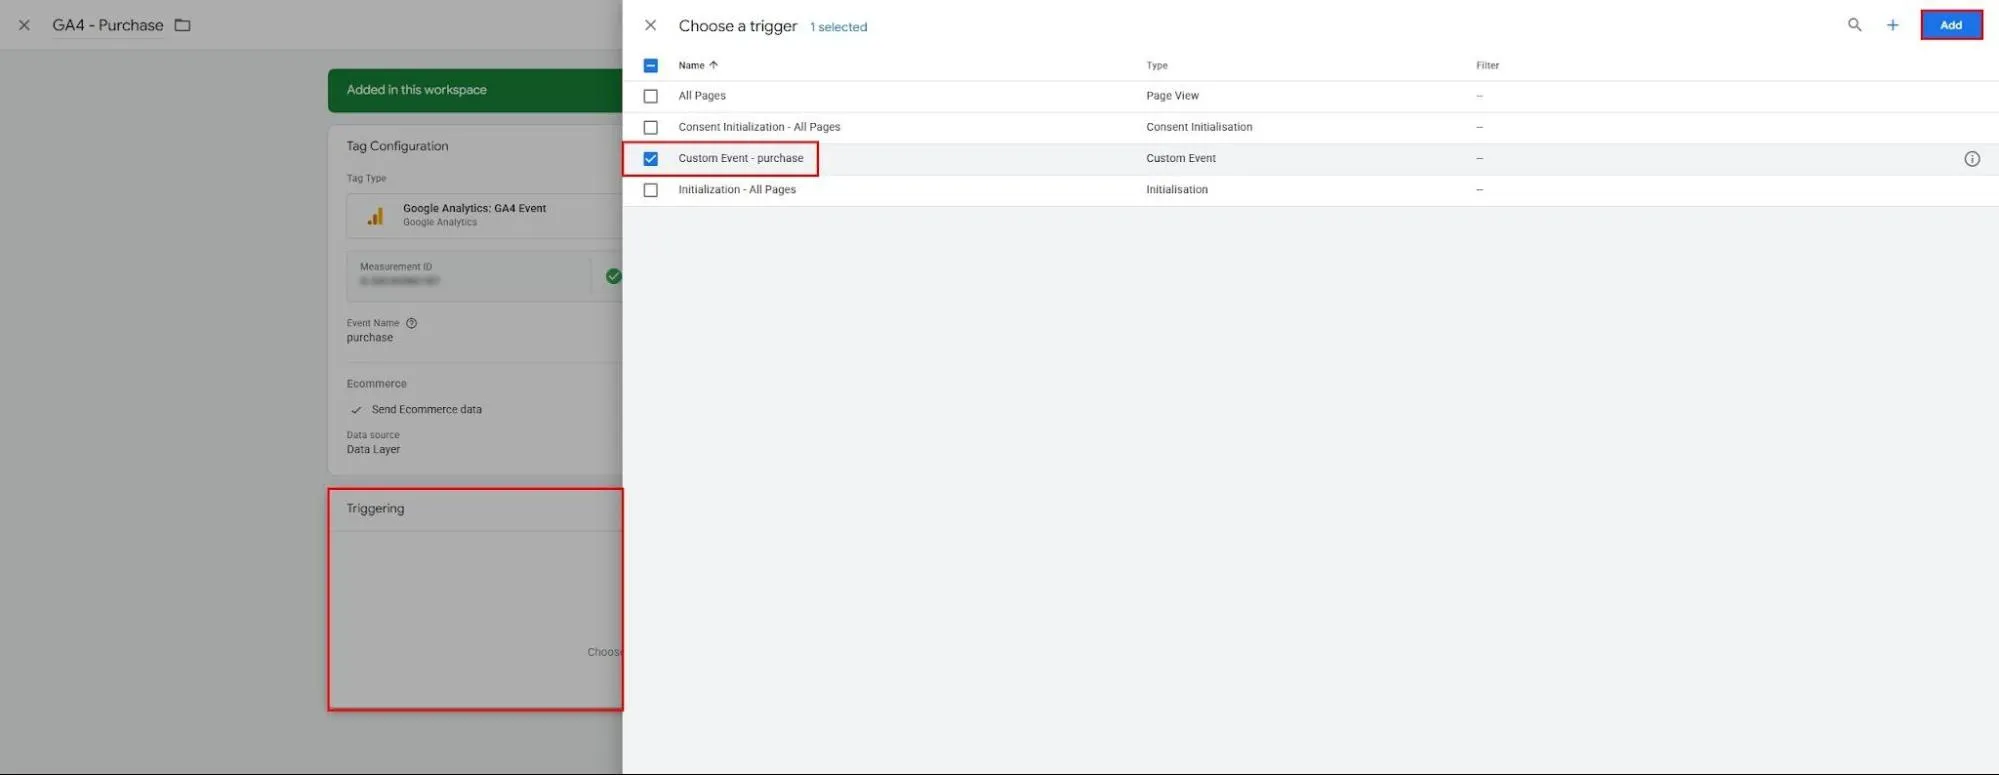Click the Event Name help question icon

[x=411, y=323]
